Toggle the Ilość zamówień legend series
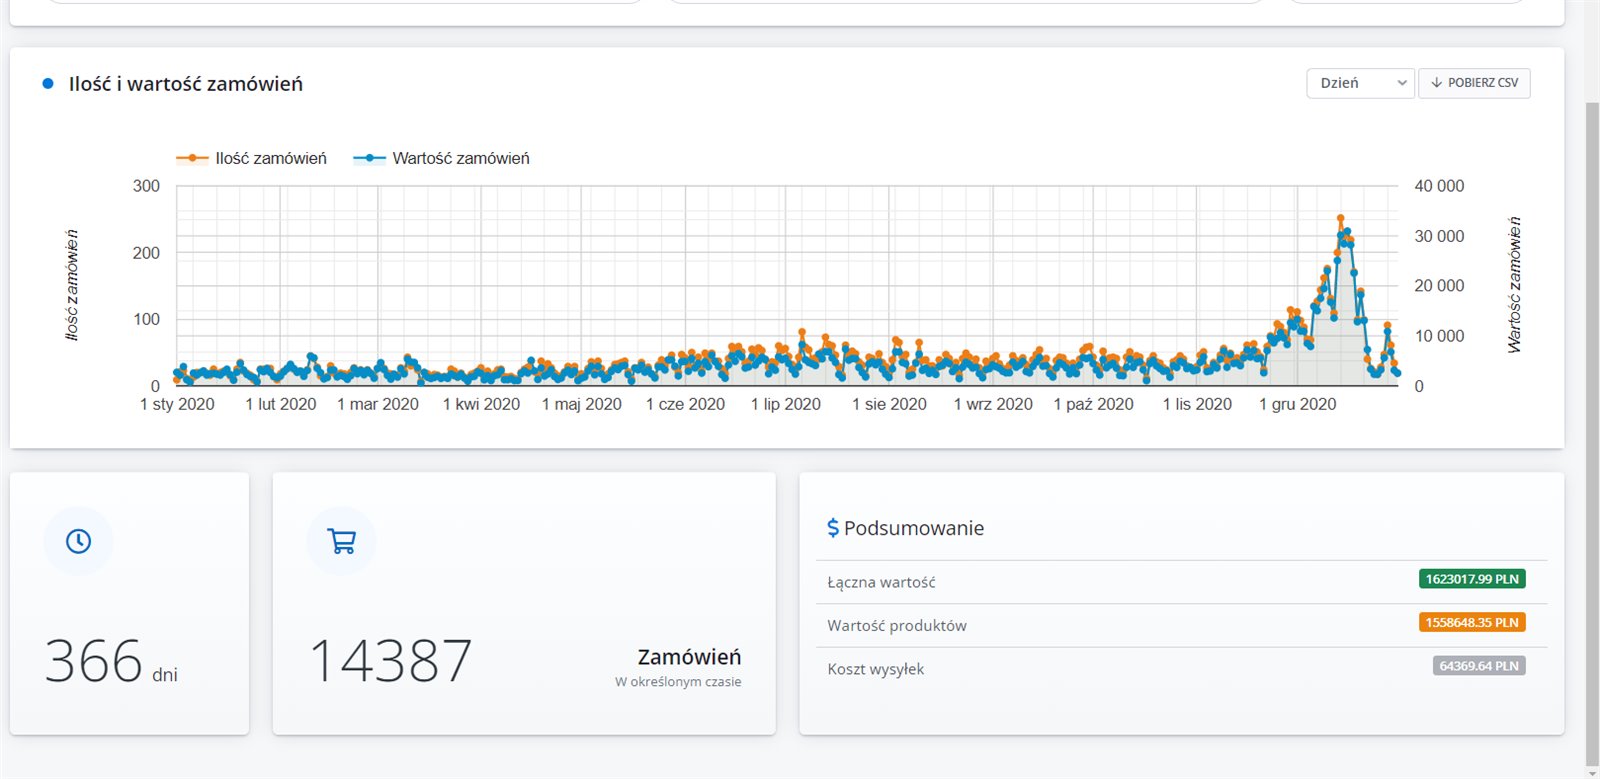This screenshot has width=1600, height=779. (x=252, y=158)
